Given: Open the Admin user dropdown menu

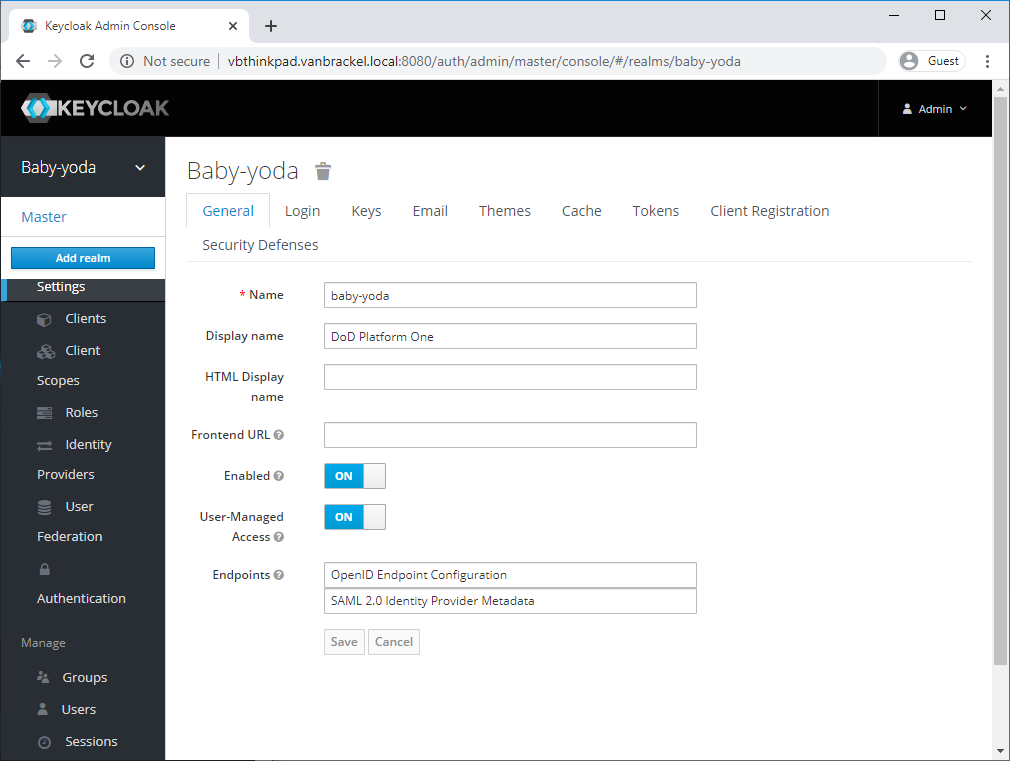Looking at the screenshot, I should [x=935, y=109].
